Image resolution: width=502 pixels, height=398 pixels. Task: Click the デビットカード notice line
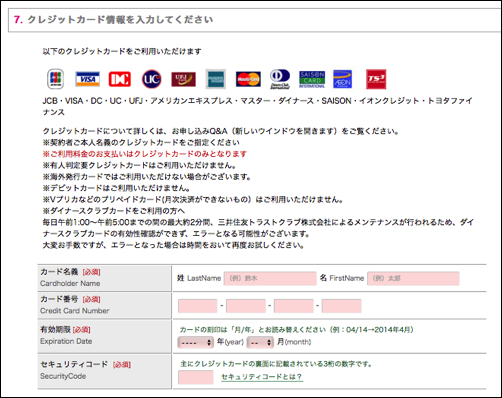(x=117, y=188)
